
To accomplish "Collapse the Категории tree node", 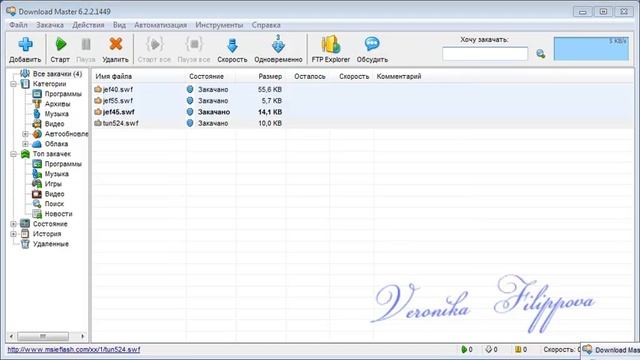I will pyautogui.click(x=13, y=84).
